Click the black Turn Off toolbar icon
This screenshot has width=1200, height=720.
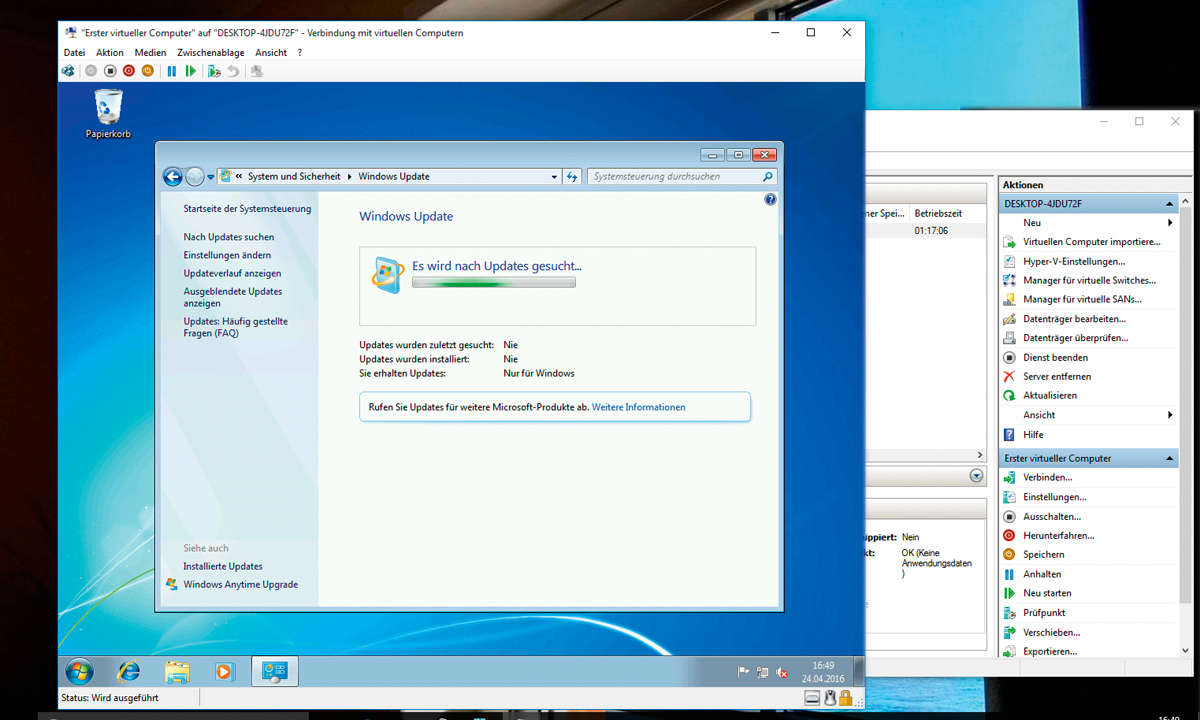109,71
